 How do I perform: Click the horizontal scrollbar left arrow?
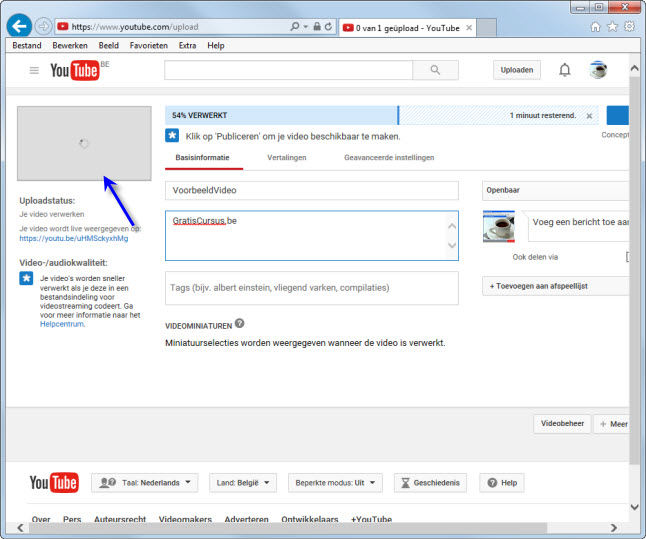coord(20,528)
